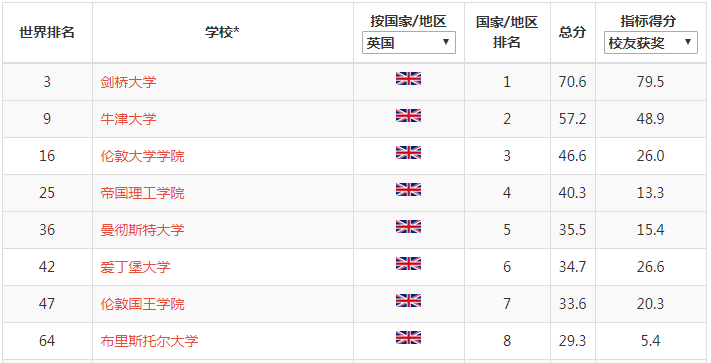Viewport: 711px width, 363px height.
Task: Open the 校友获奖 indicator score dropdown
Action: [x=651, y=43]
